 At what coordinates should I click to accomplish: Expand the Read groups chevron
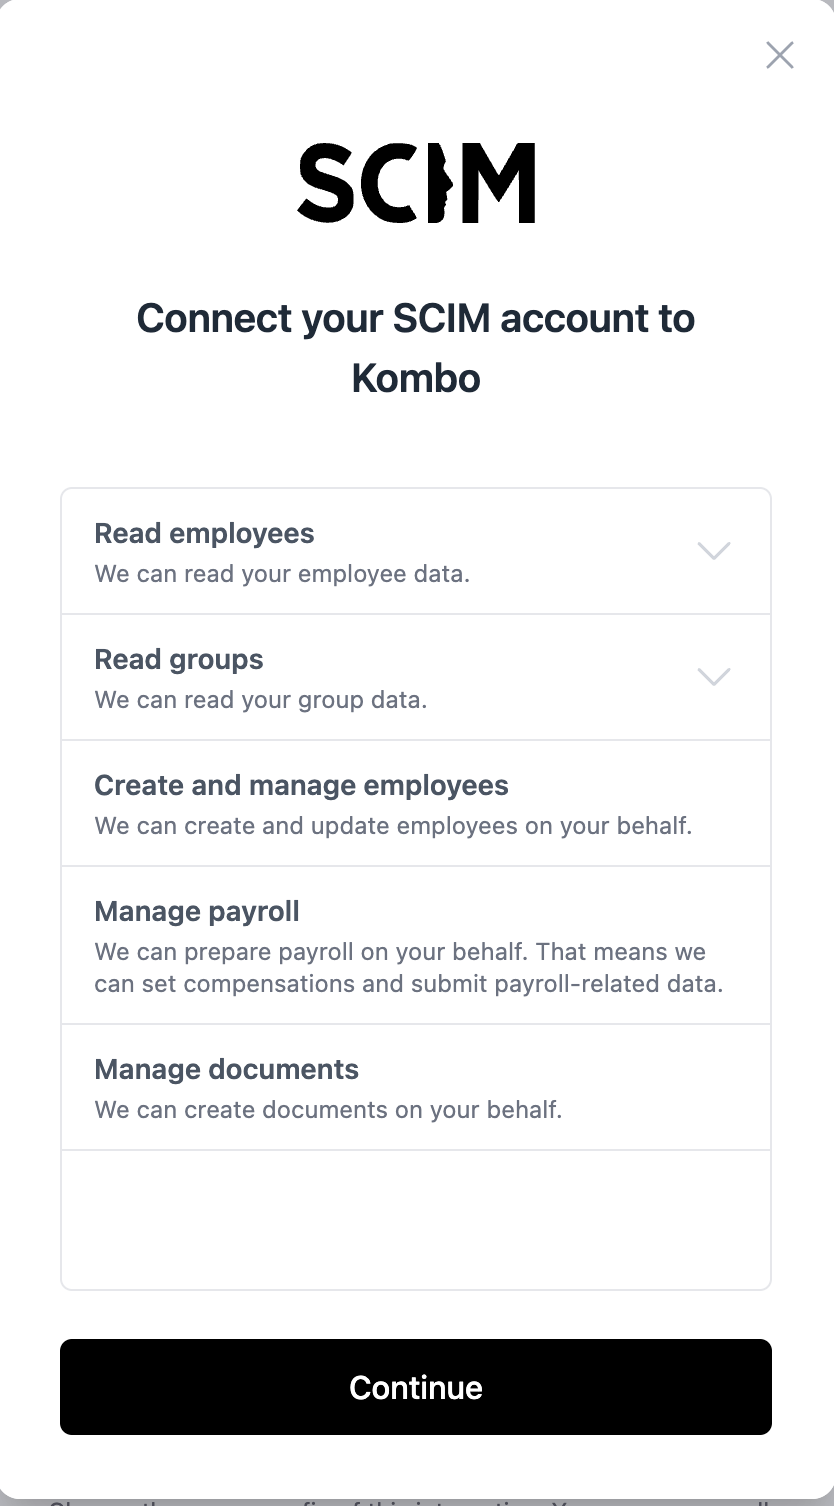click(713, 677)
